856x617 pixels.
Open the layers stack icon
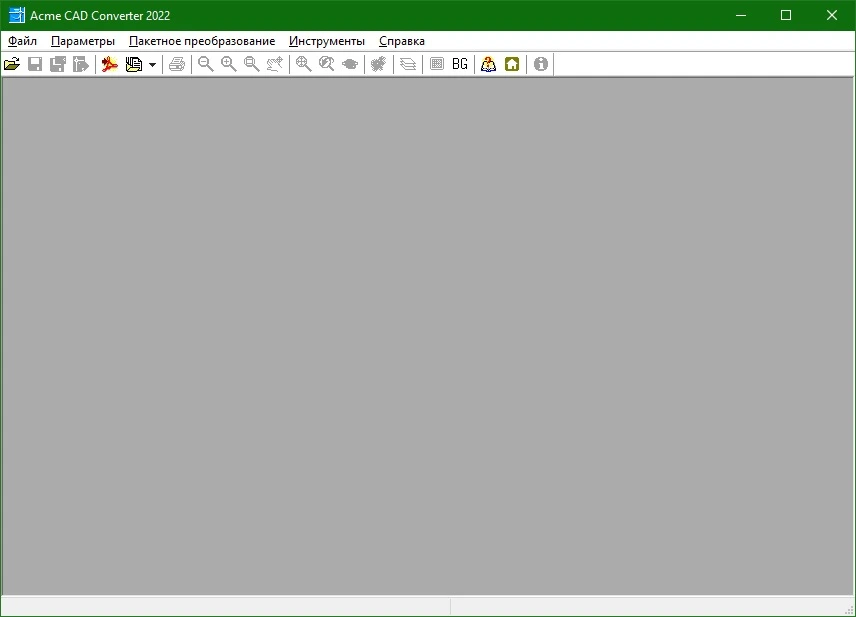tap(408, 64)
